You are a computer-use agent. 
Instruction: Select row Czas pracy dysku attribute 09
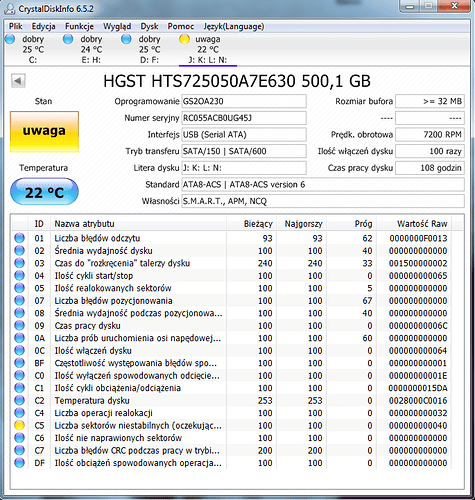click(231, 325)
